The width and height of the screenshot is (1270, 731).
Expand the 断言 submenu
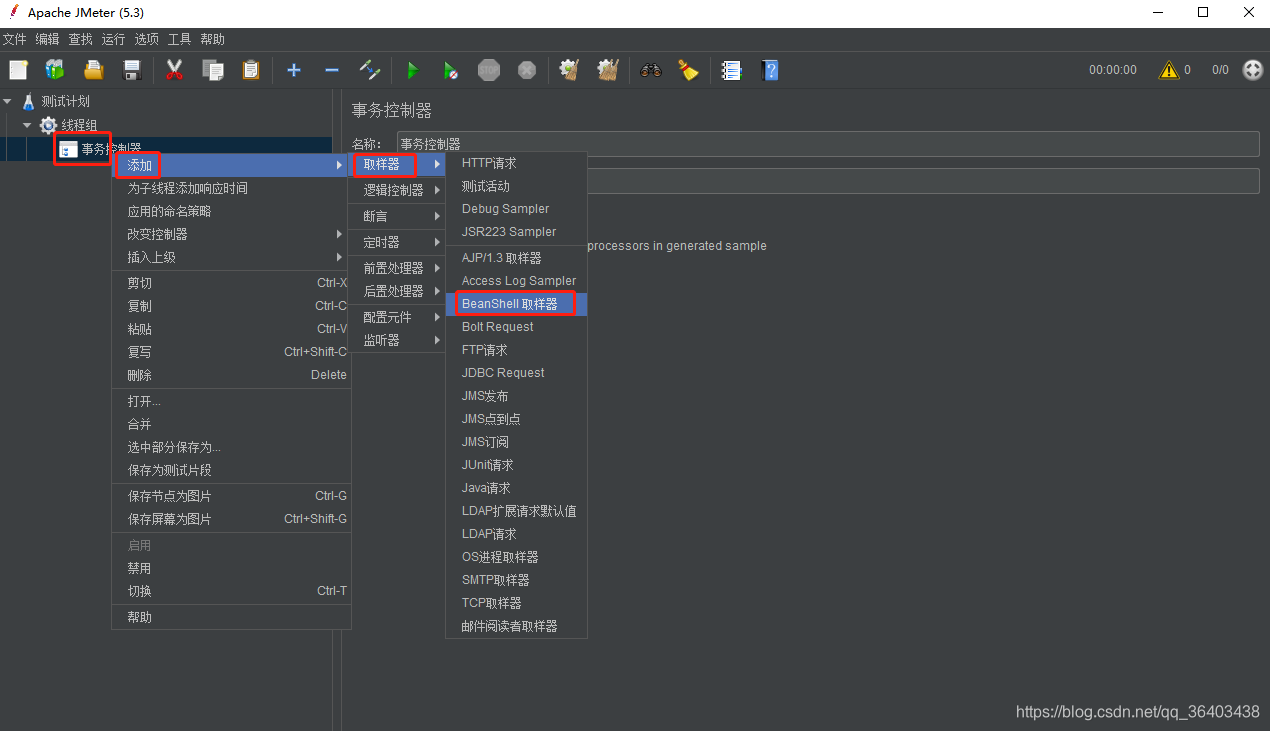pos(397,216)
